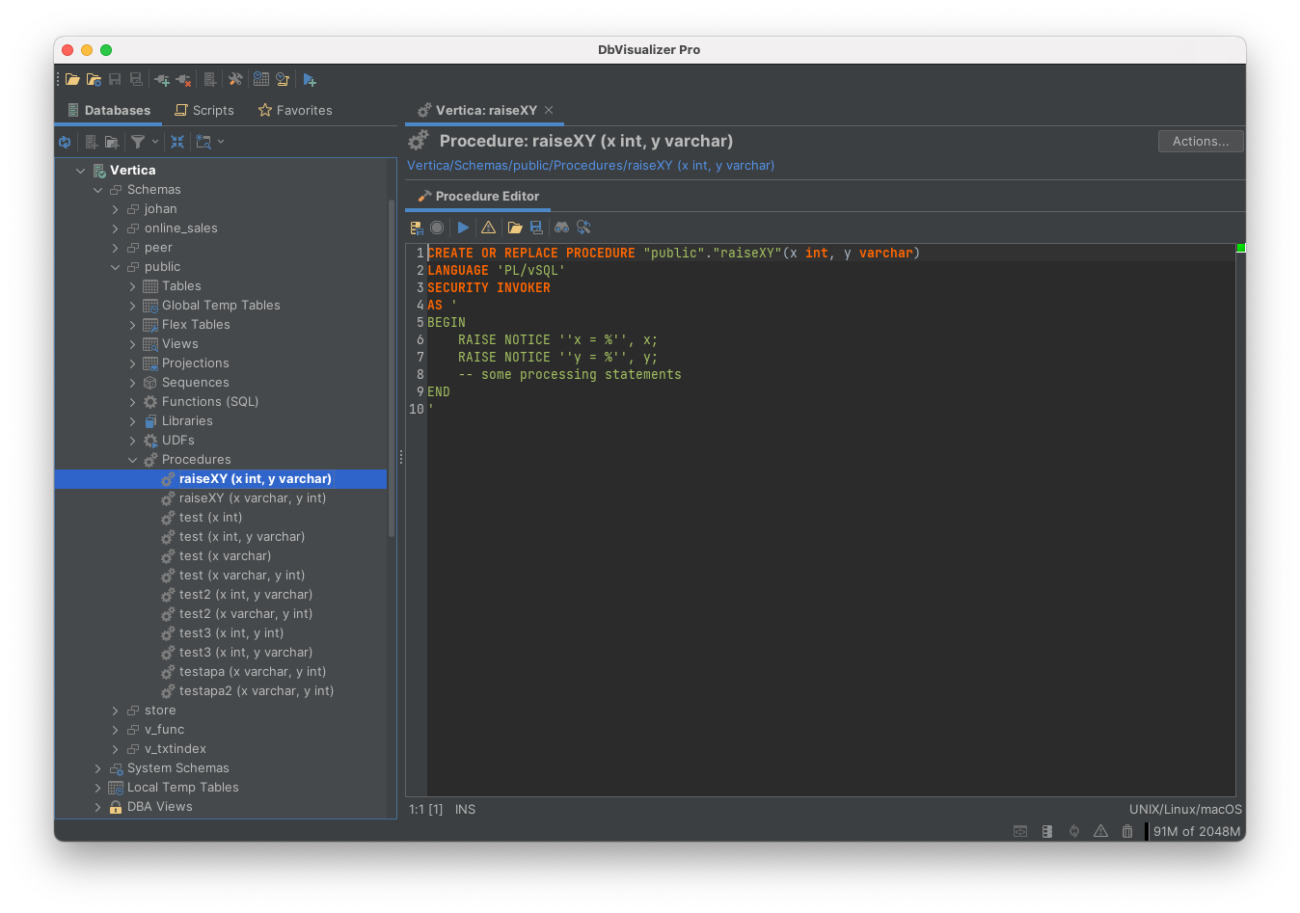
Task: Click the binoculars Find icon in editor toolbar
Action: pos(561,228)
